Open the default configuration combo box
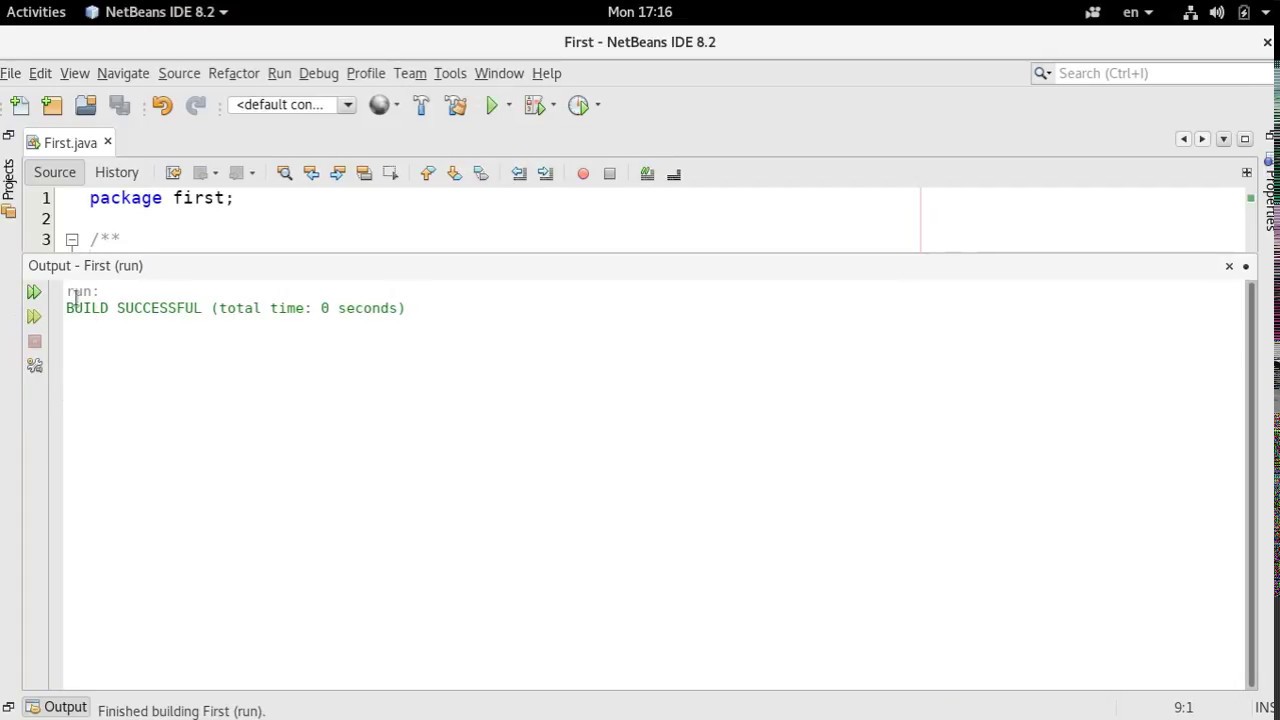 point(292,105)
